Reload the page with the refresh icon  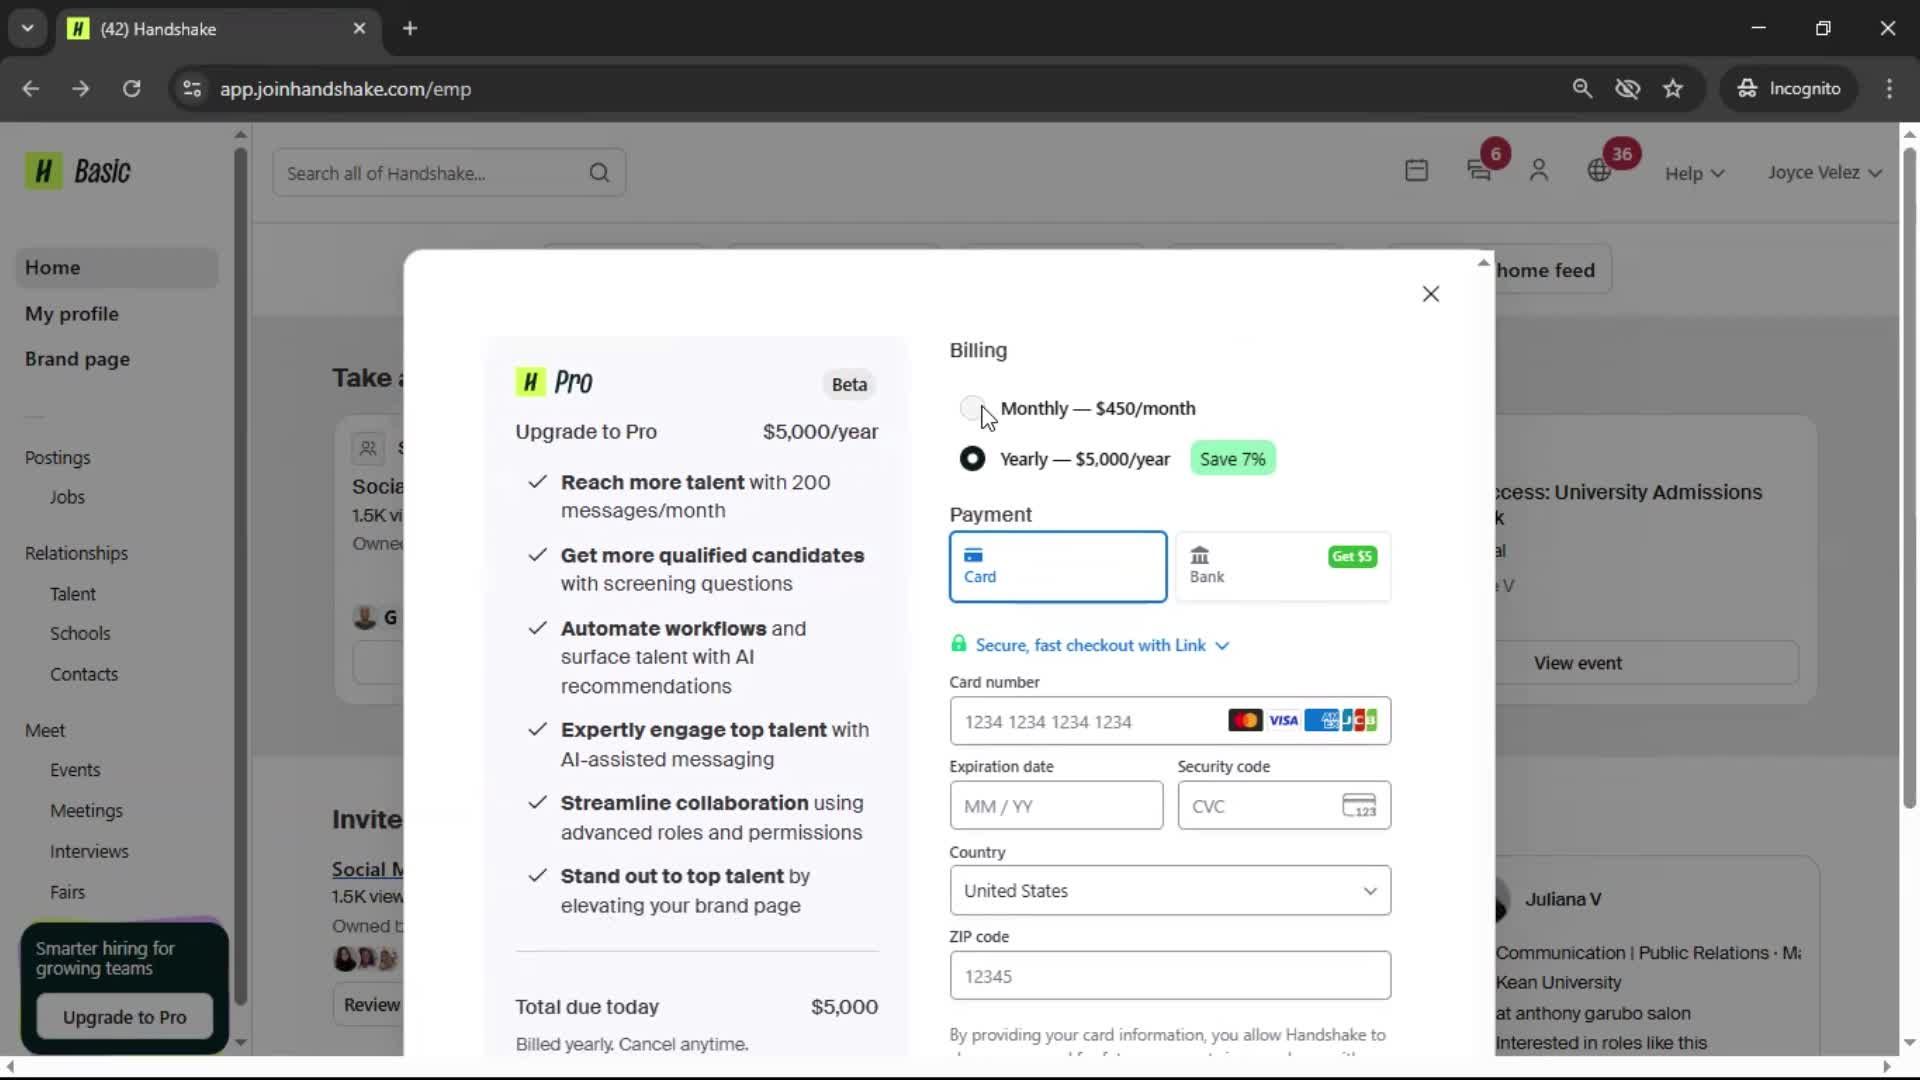coord(131,89)
